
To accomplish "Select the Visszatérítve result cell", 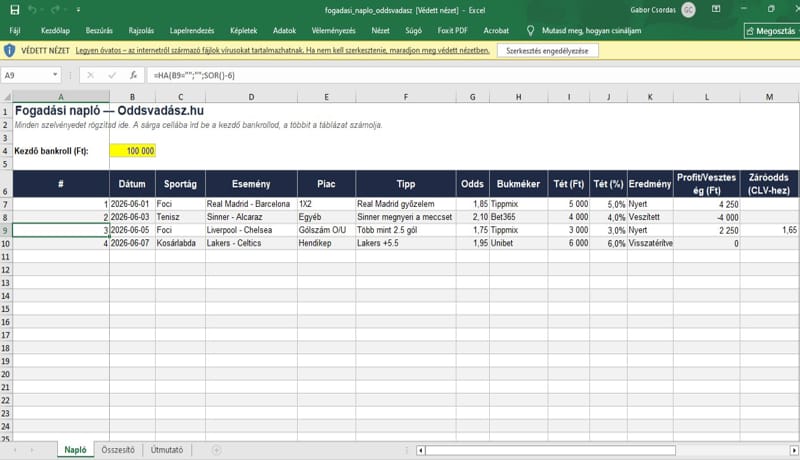I will [x=650, y=243].
